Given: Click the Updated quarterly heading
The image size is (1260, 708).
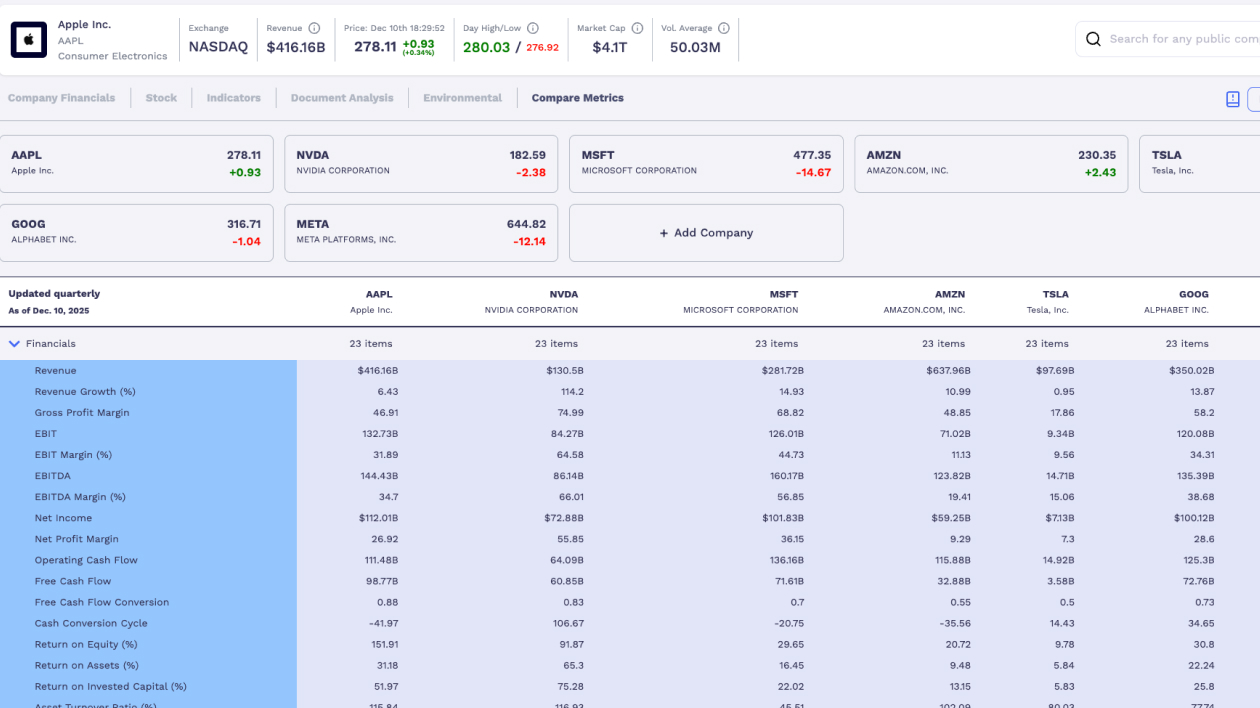Looking at the screenshot, I should click(54, 294).
